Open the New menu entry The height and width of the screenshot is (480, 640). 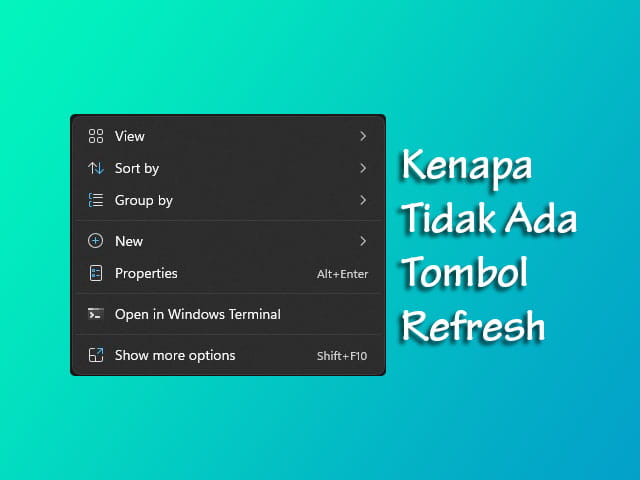click(x=228, y=241)
